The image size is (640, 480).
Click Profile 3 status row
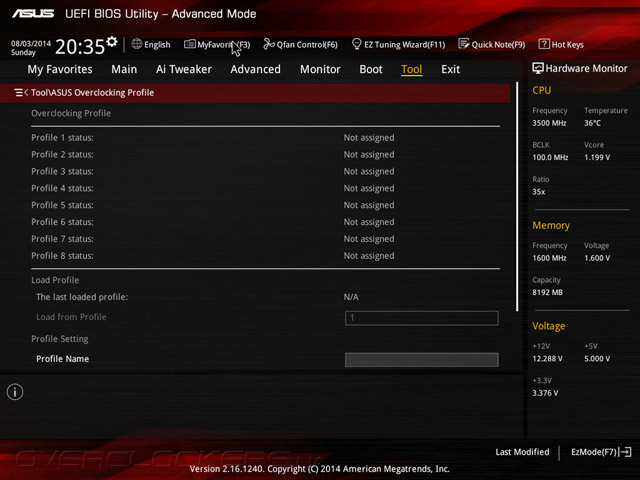265,171
